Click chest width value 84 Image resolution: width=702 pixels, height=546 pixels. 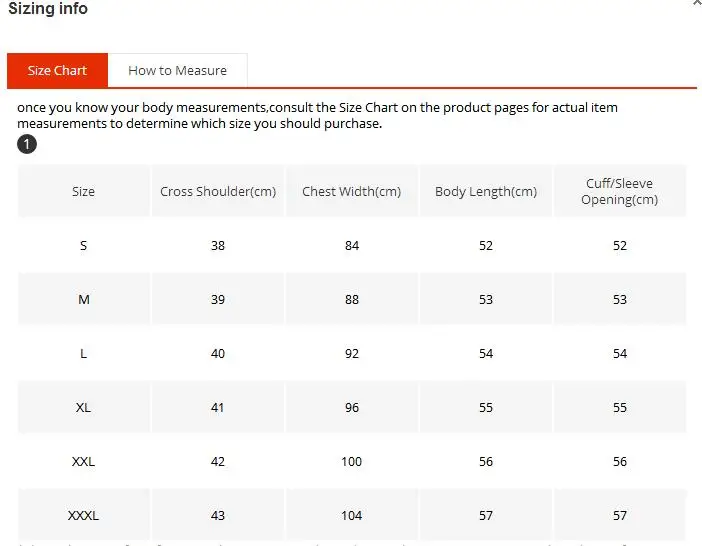[x=351, y=245]
